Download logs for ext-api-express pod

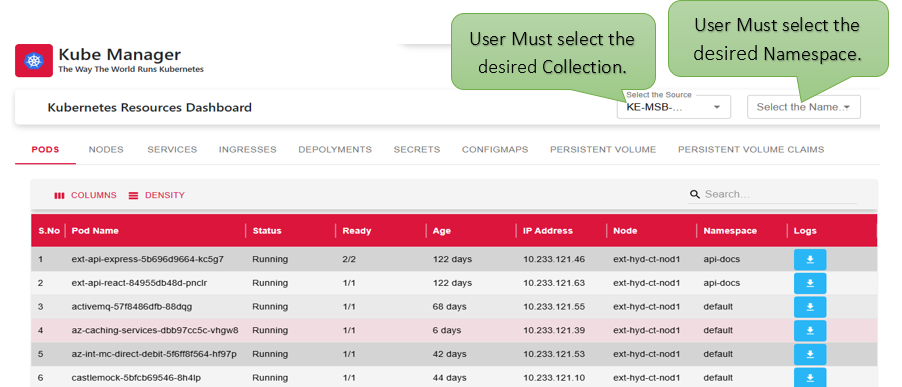(x=810, y=260)
